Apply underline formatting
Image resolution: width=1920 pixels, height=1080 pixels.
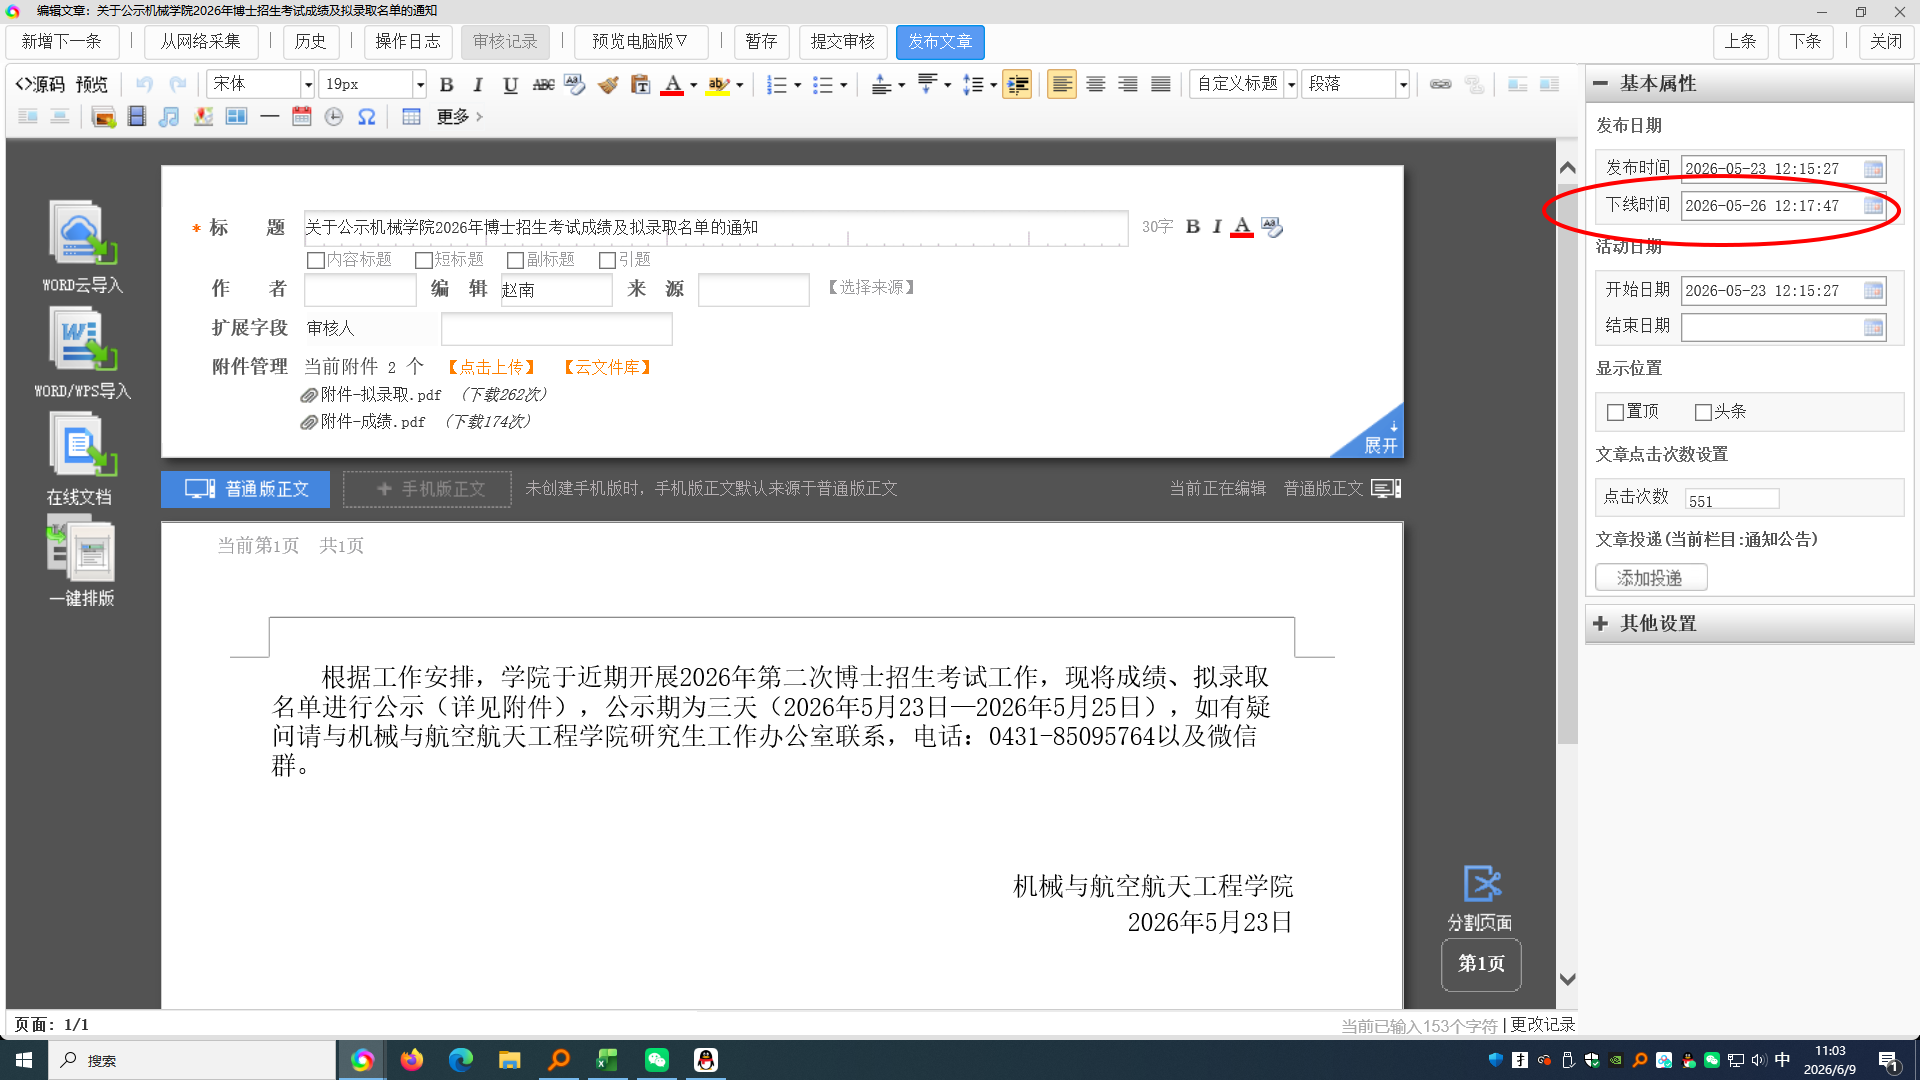510,85
